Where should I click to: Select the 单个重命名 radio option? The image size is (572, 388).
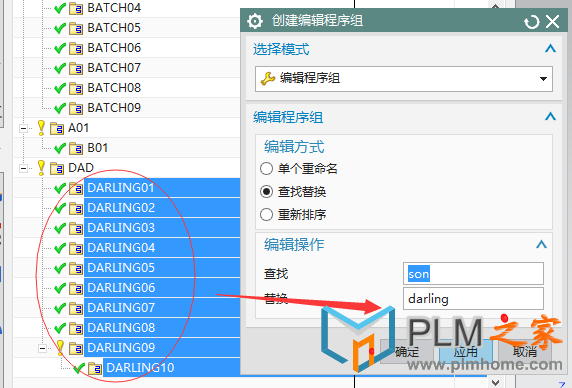[266, 168]
